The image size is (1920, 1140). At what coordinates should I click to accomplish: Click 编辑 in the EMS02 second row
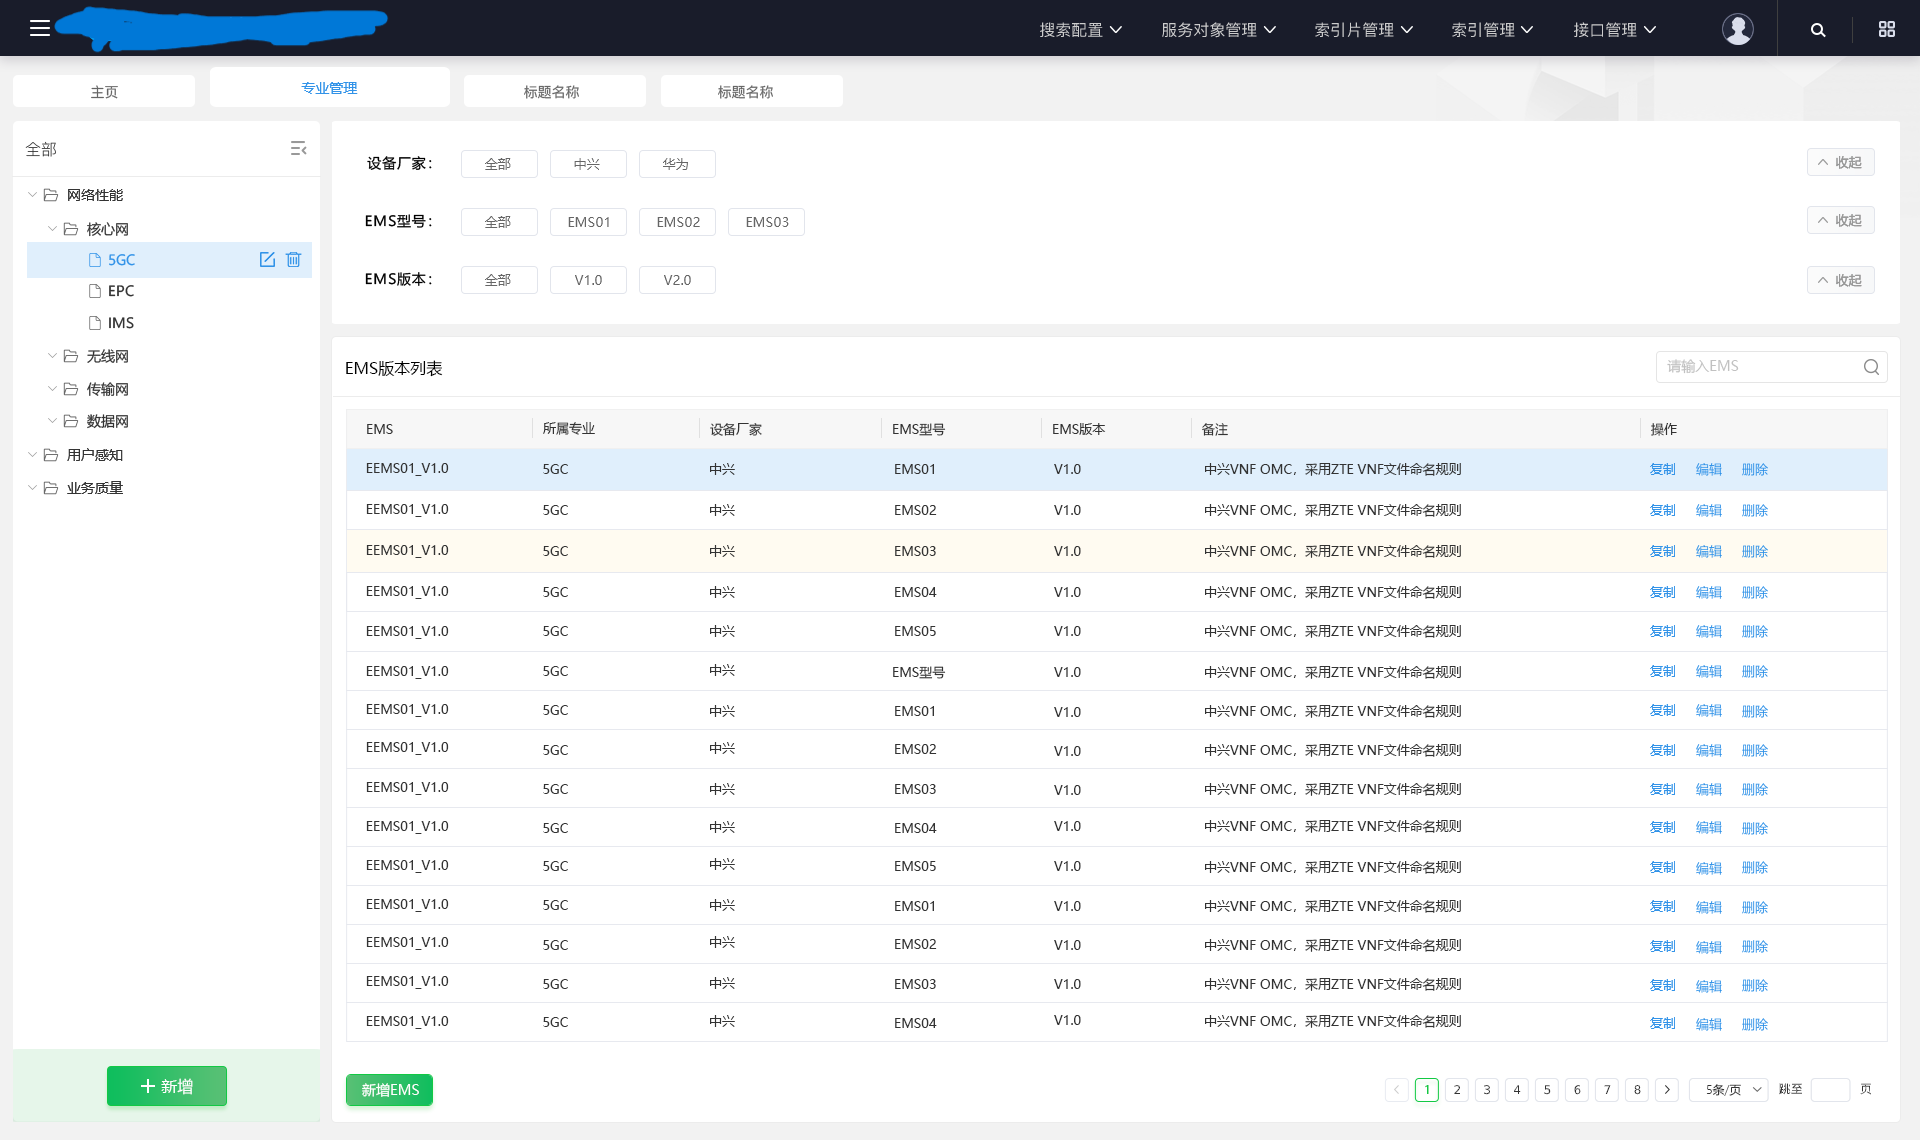(1708, 510)
